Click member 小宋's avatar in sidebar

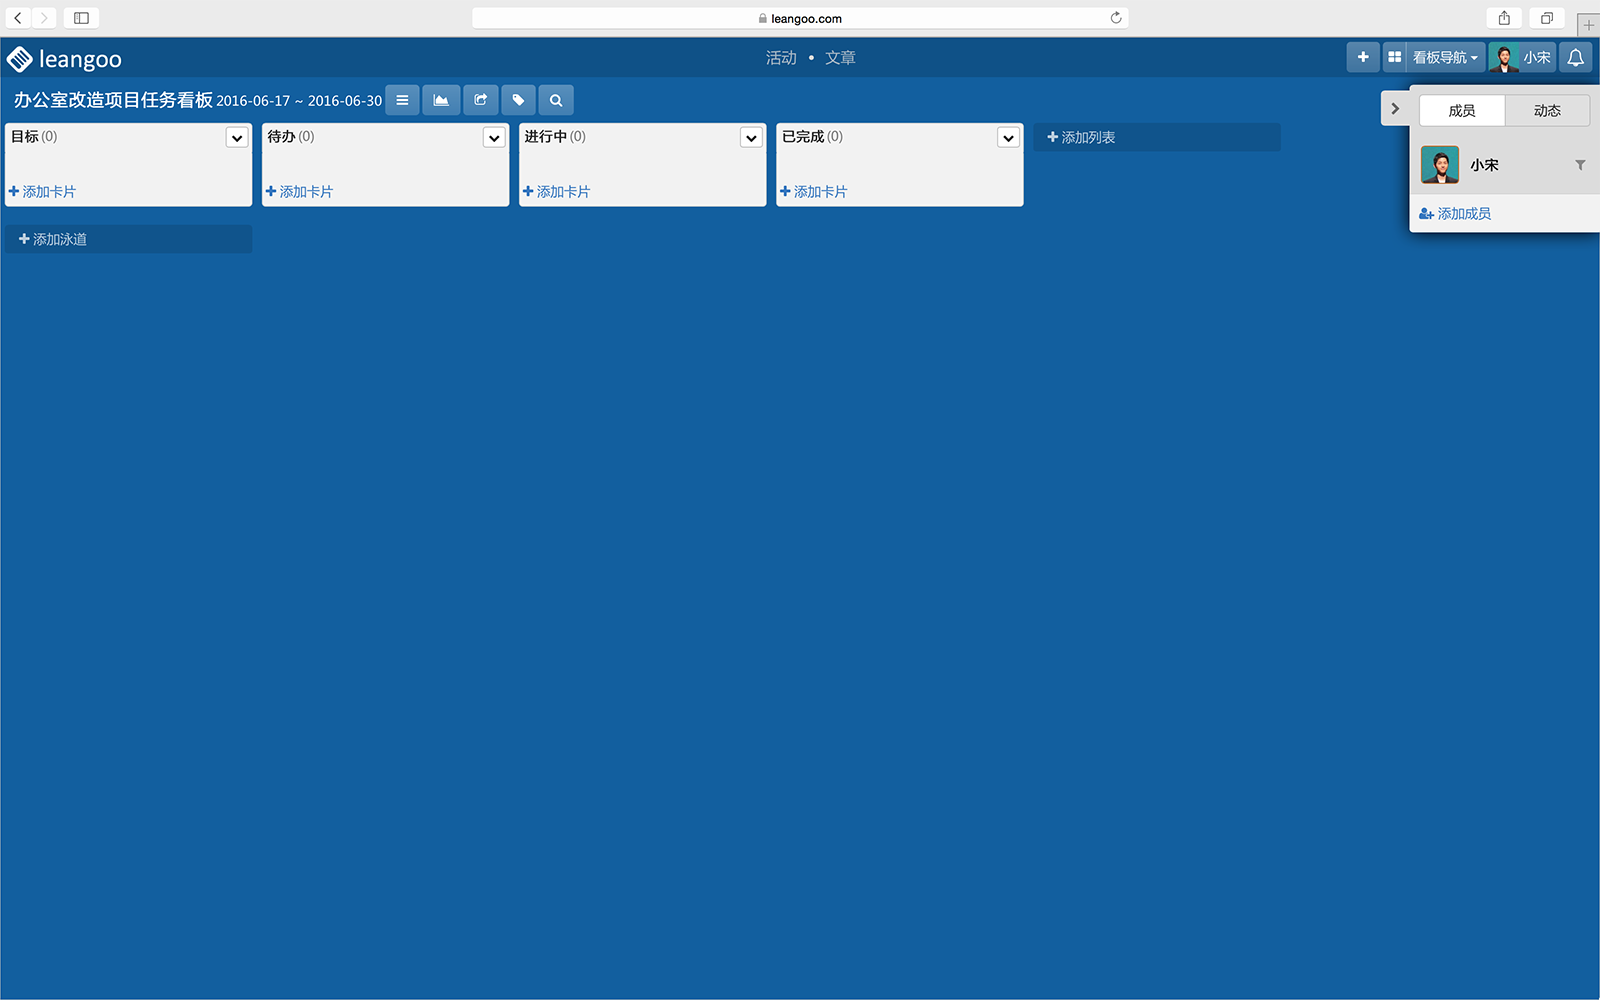(1440, 165)
